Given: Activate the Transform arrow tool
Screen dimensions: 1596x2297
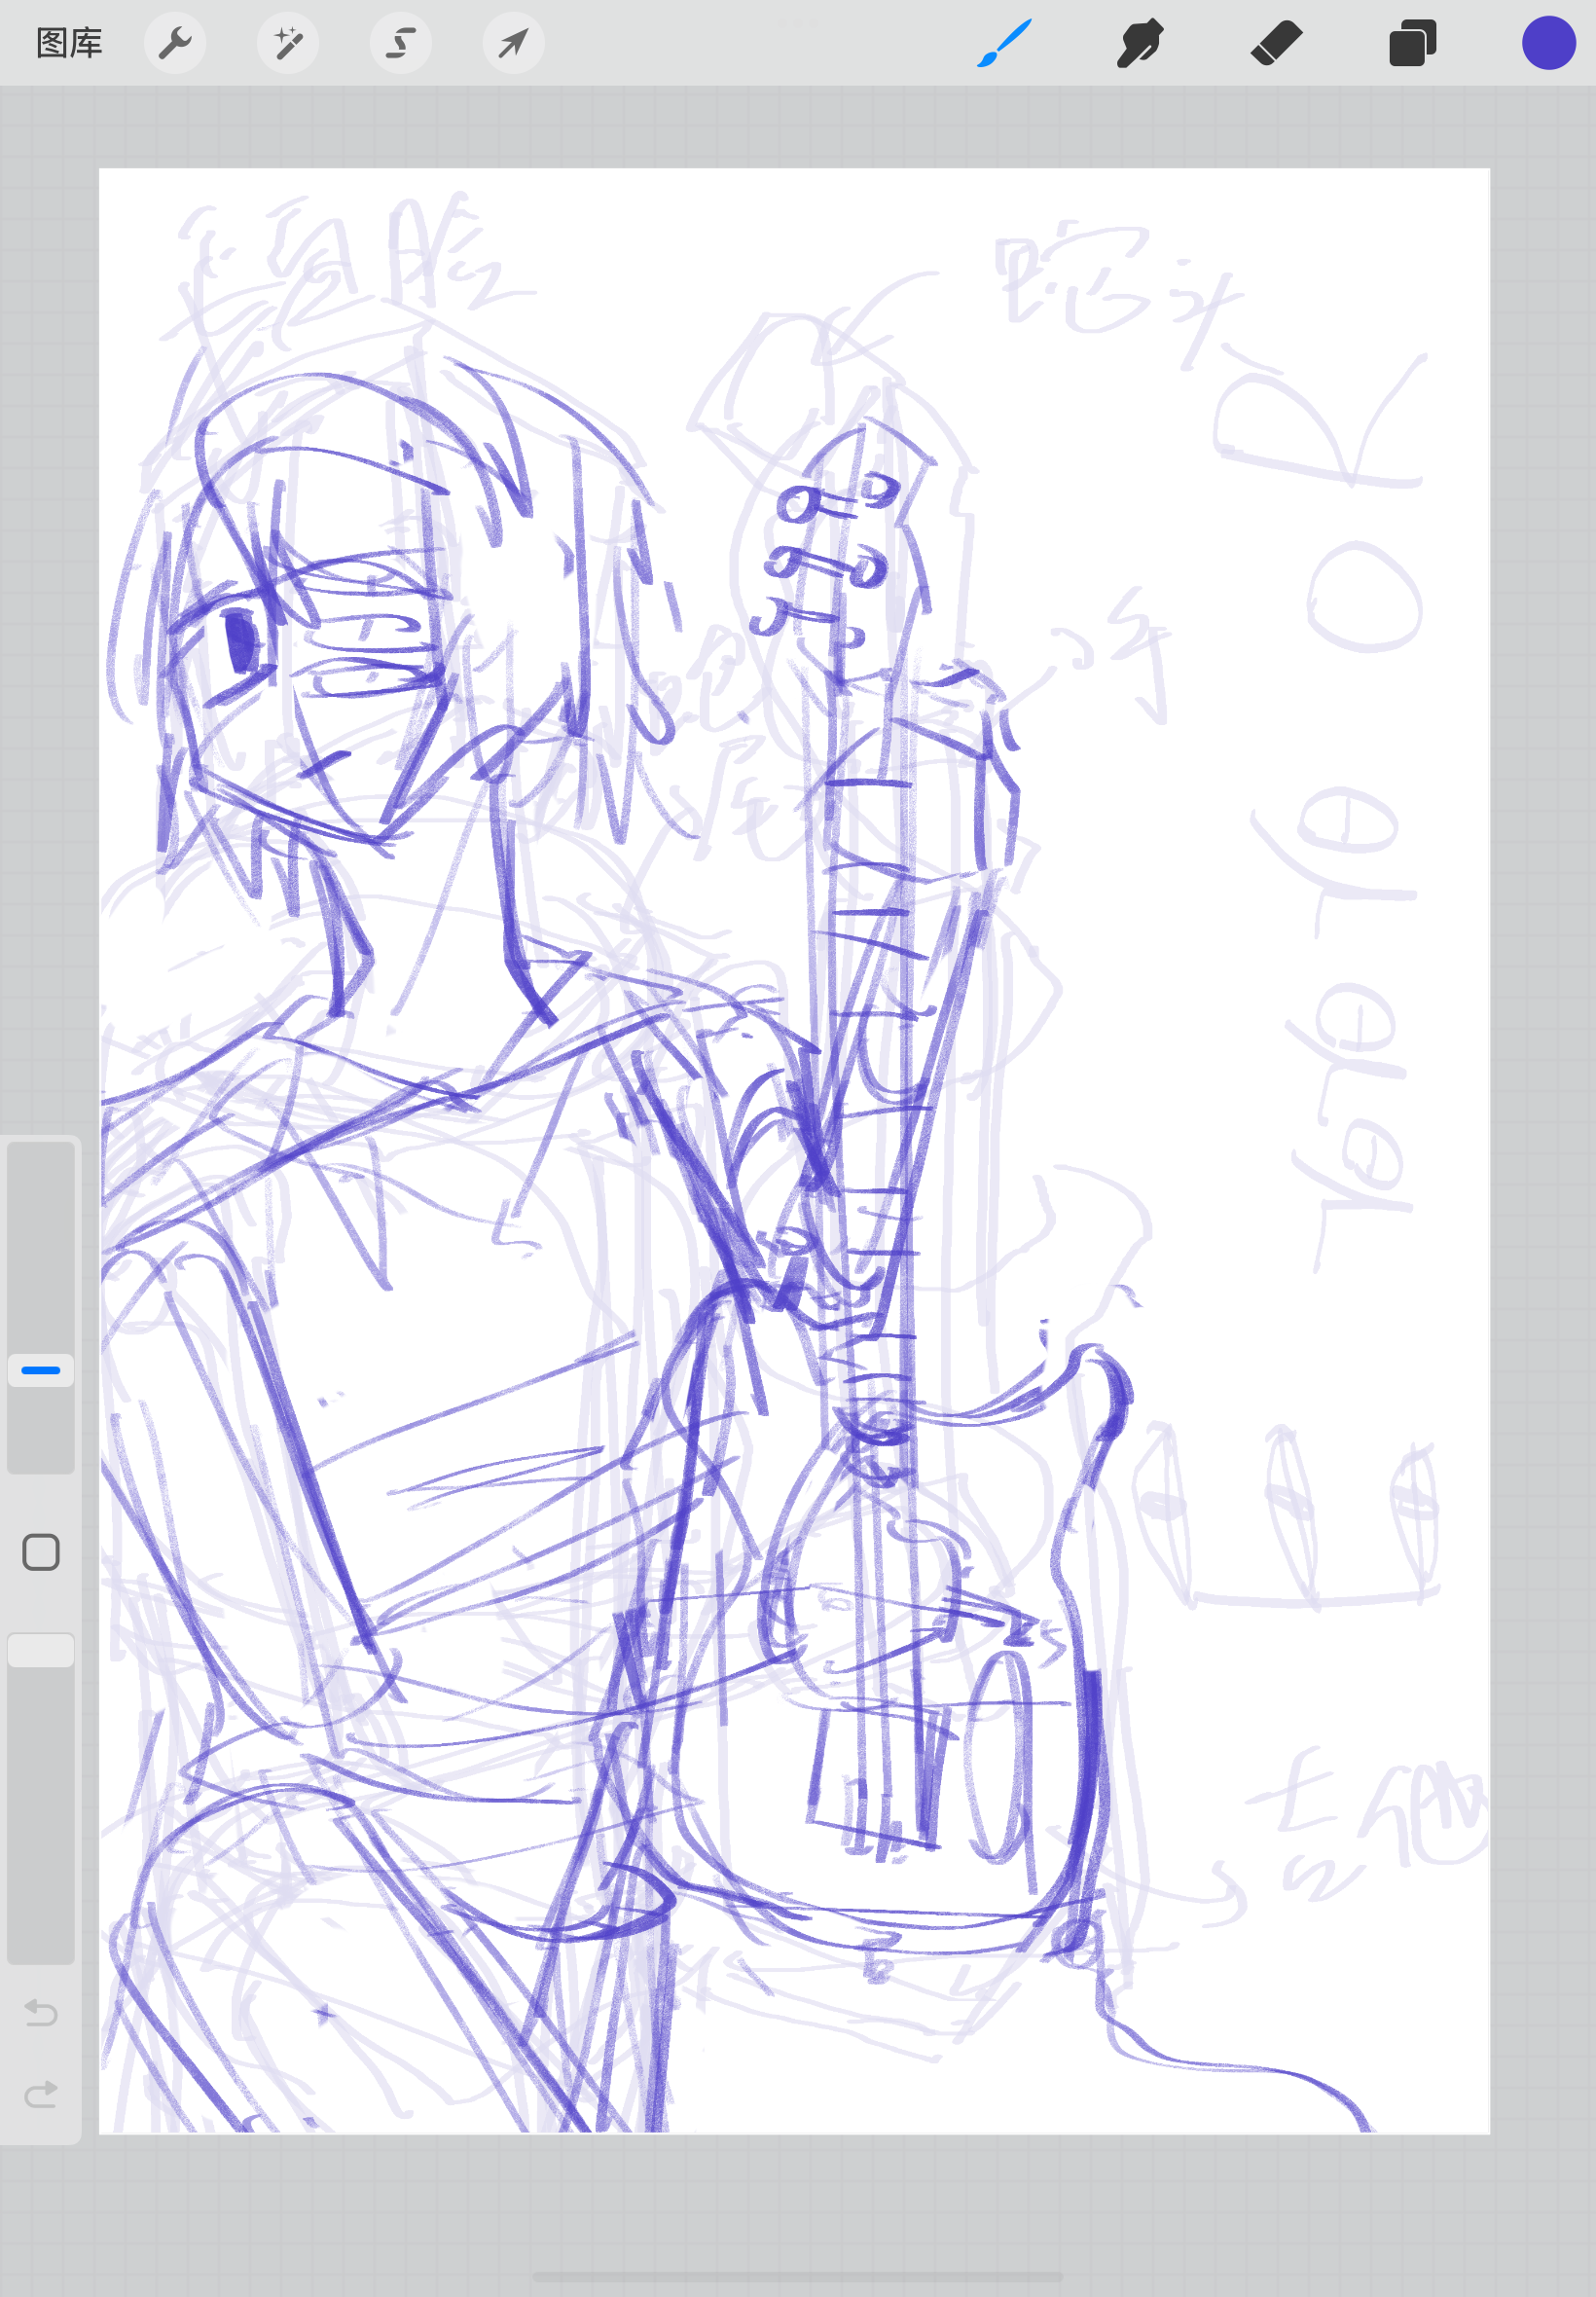Looking at the screenshot, I should 513,43.
